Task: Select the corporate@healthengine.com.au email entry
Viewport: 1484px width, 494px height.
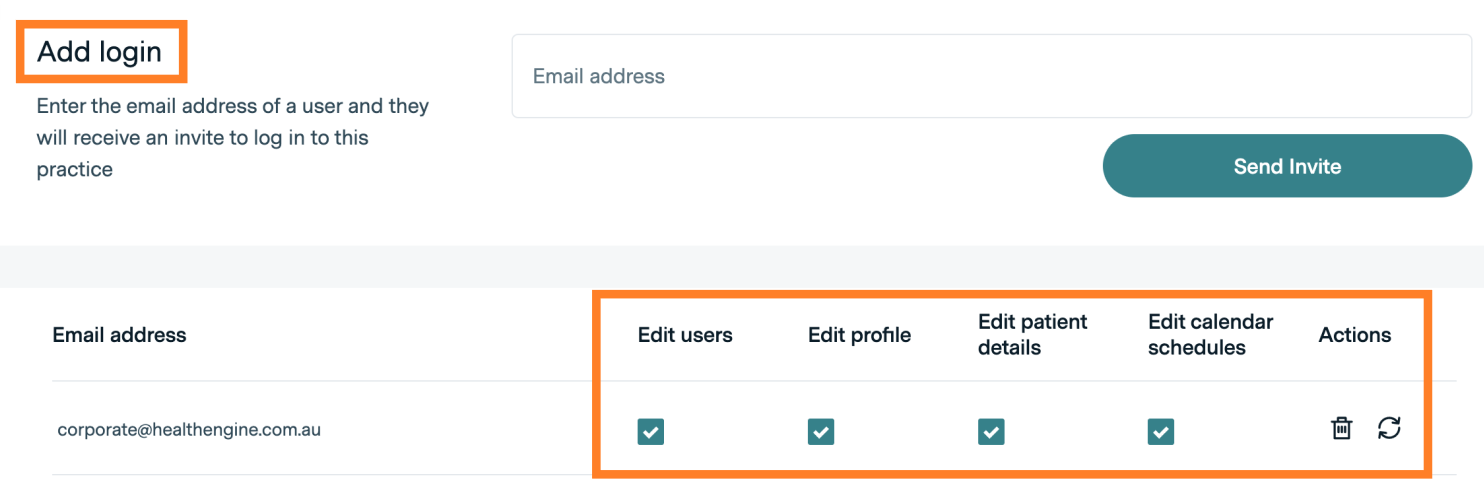Action: click(x=189, y=430)
